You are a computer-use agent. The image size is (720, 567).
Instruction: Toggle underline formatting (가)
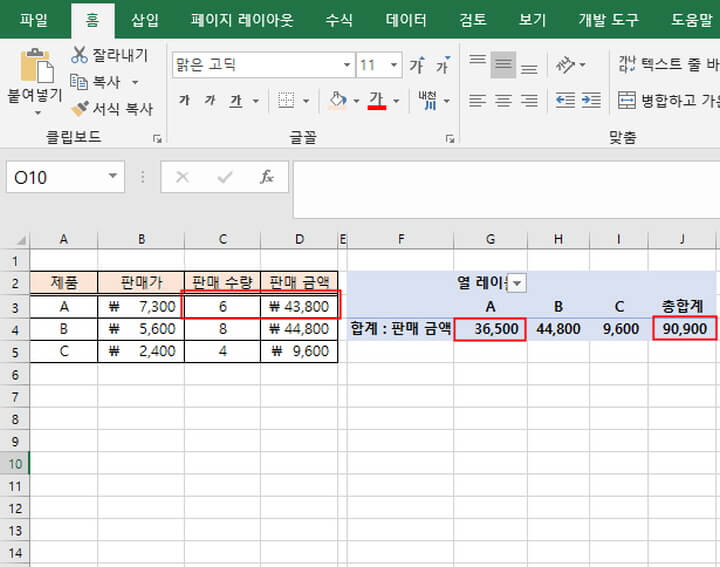pos(236,100)
